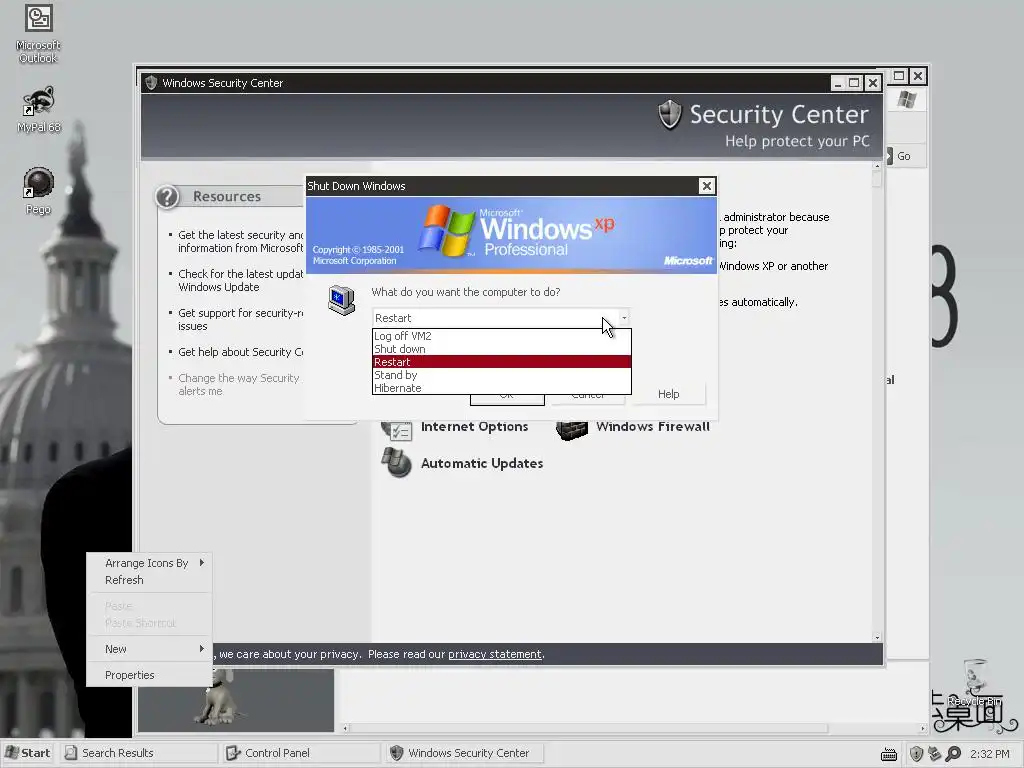Switch to Windows Security Center taskbar button
The height and width of the screenshot is (768, 1024).
(x=464, y=753)
